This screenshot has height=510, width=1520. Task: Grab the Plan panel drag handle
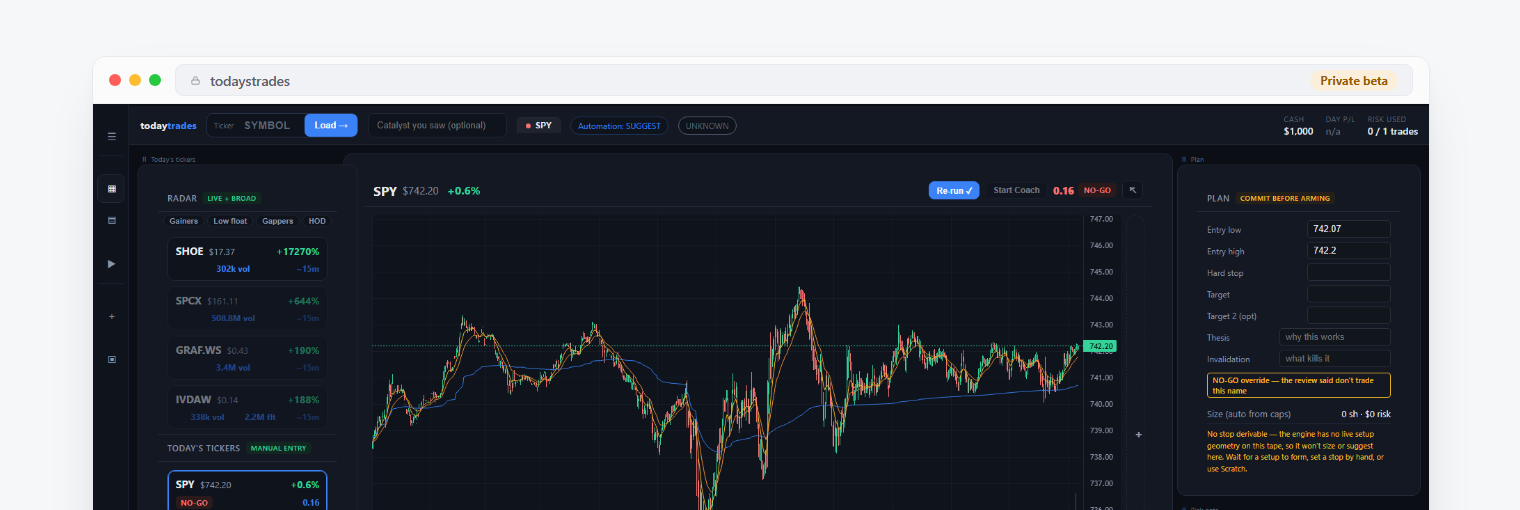point(1185,159)
